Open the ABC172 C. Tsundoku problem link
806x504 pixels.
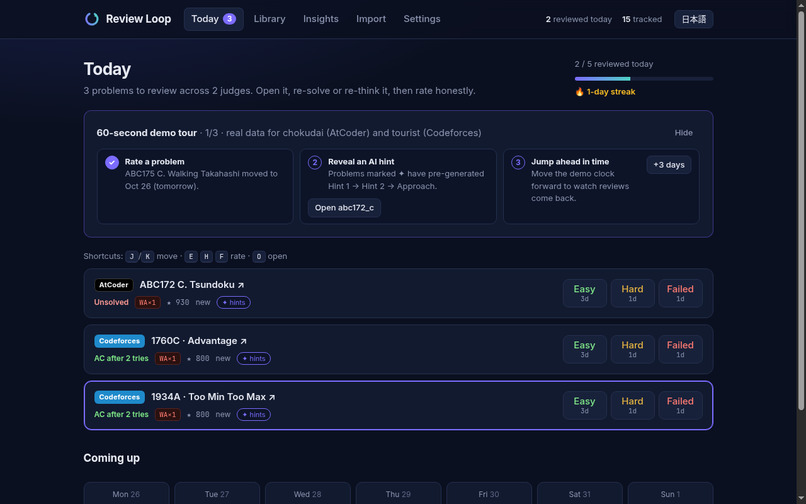coord(192,285)
